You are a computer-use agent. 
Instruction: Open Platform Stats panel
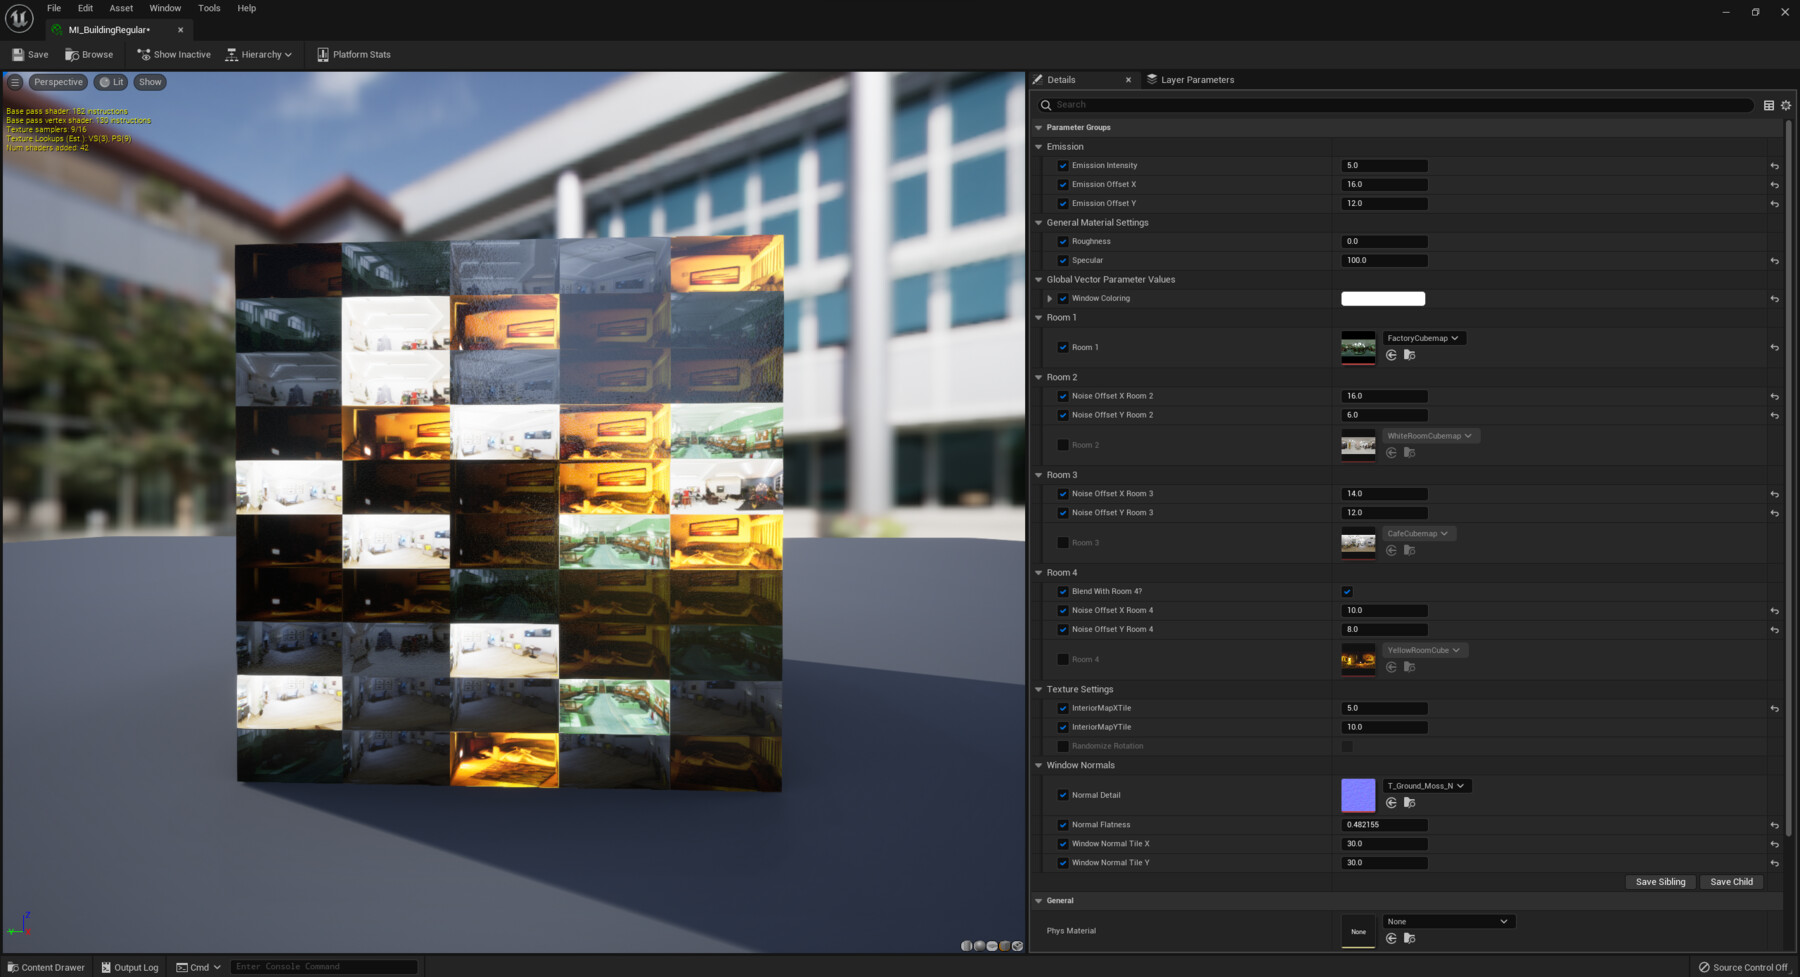[x=354, y=55]
